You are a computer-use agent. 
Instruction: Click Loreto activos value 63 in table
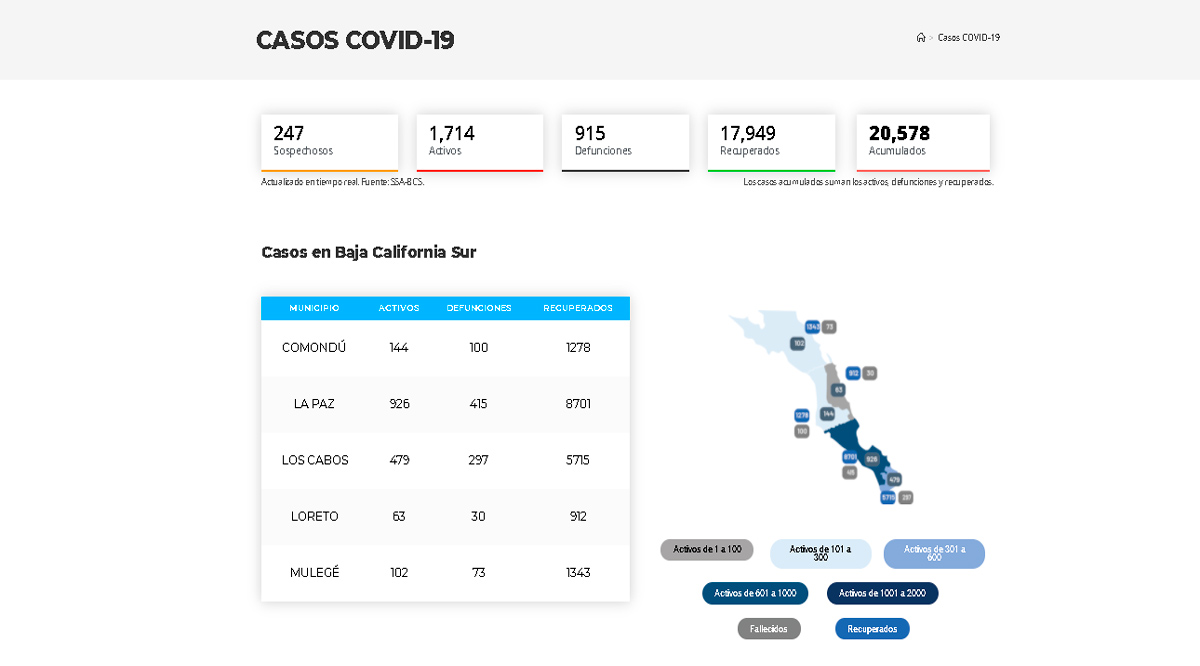tap(399, 516)
